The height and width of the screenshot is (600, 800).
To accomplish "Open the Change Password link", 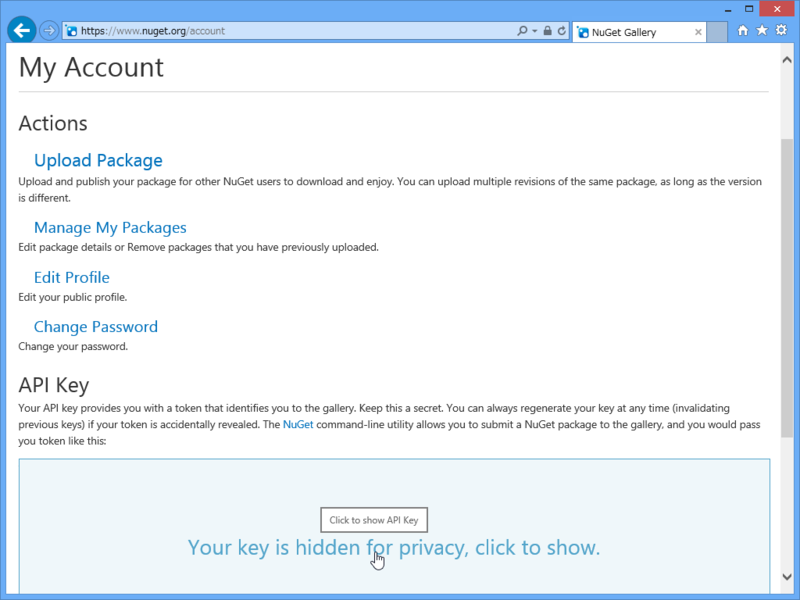I will tap(96, 326).
